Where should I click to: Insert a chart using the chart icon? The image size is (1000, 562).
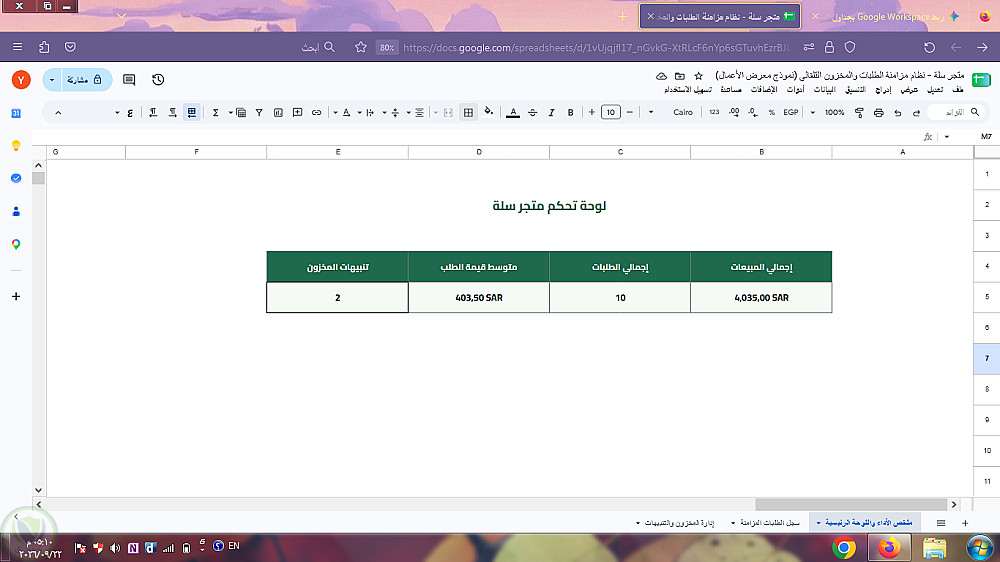point(278,112)
